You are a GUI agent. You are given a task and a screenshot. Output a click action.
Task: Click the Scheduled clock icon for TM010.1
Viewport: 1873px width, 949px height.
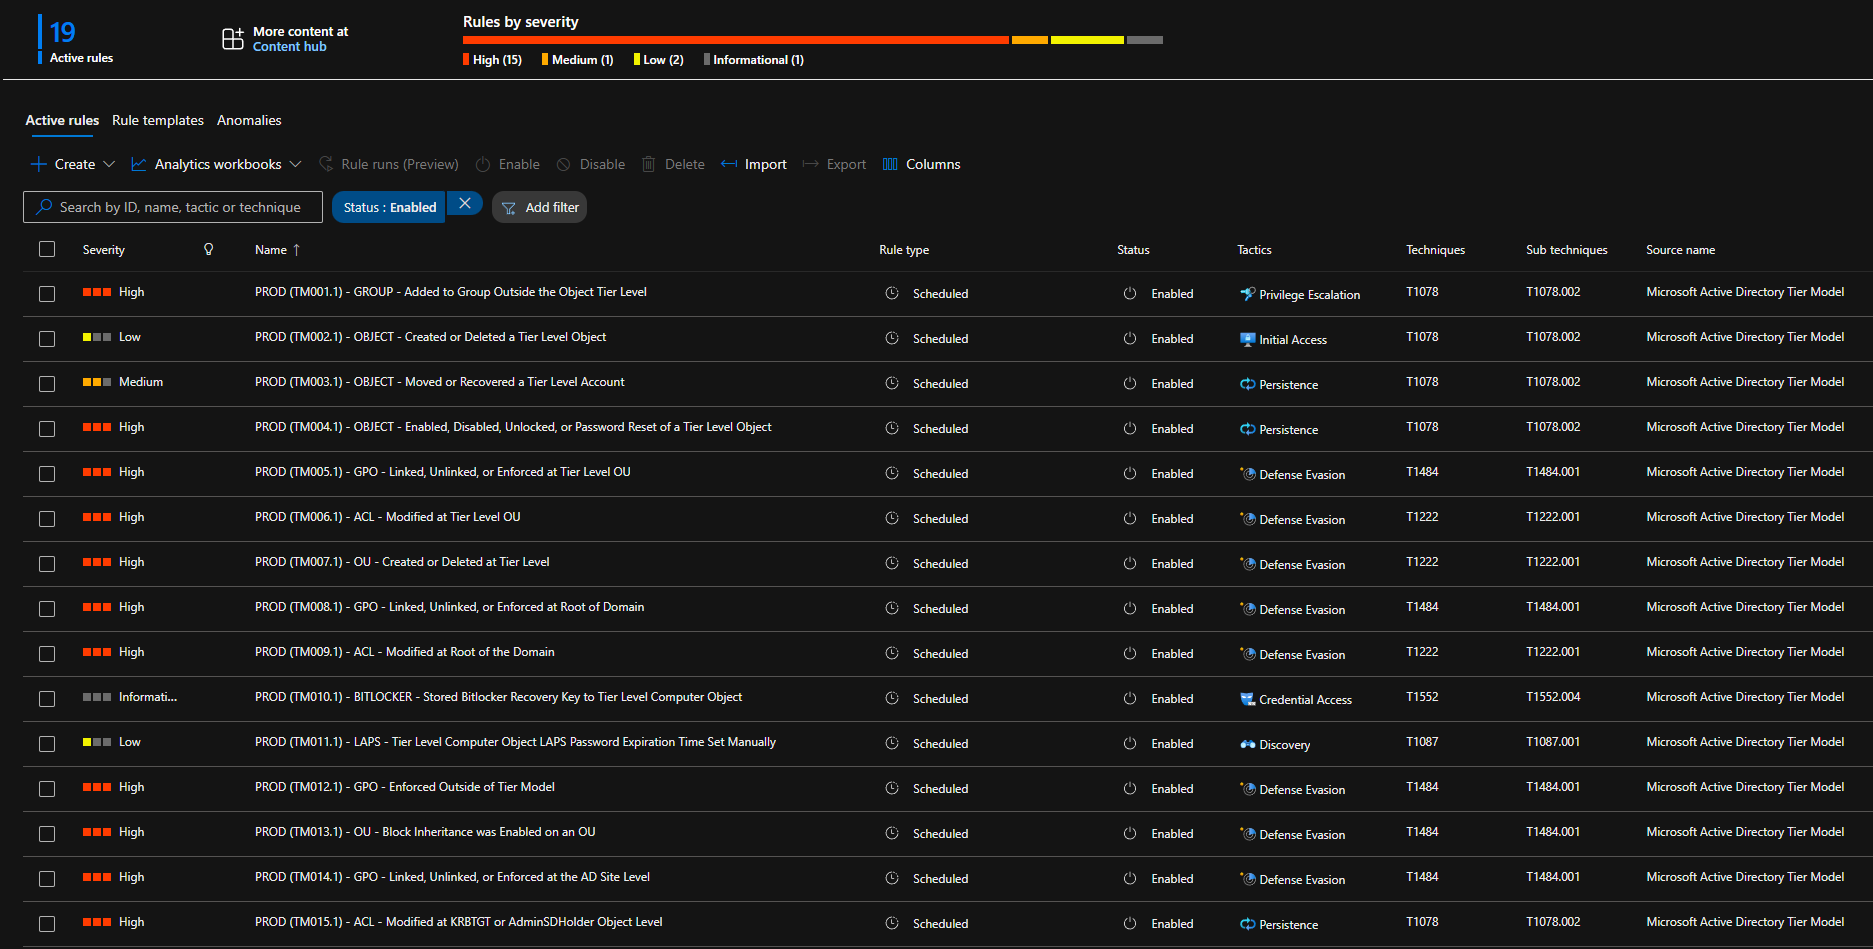tap(892, 698)
